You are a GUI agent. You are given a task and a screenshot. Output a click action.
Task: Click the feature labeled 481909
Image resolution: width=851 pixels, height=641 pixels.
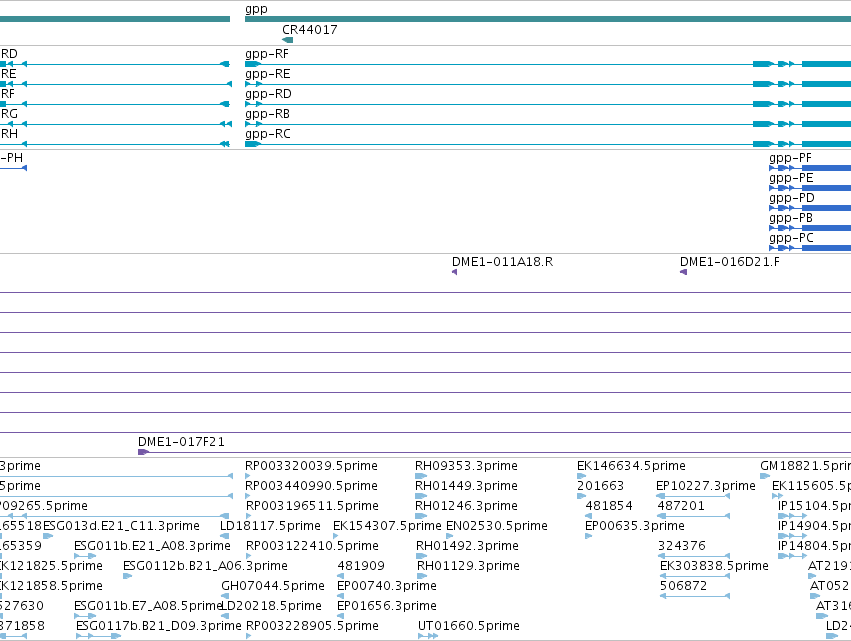click(x=361, y=566)
